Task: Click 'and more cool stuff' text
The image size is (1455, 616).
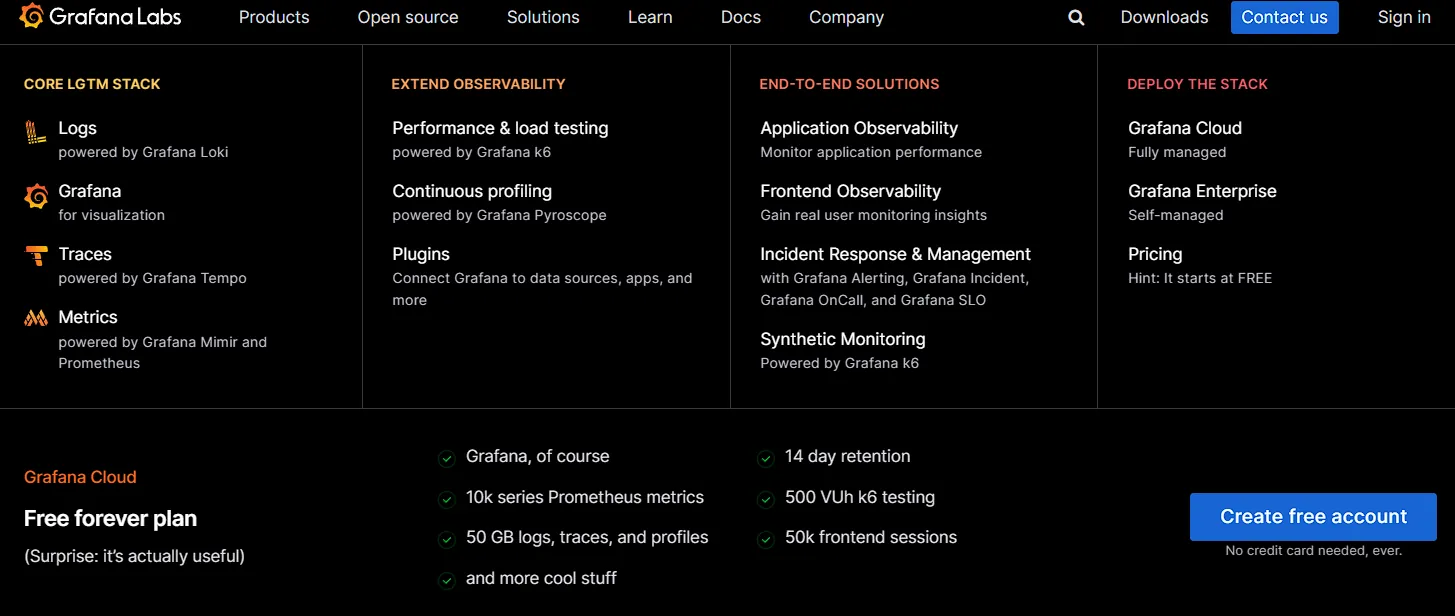Action: (x=541, y=578)
